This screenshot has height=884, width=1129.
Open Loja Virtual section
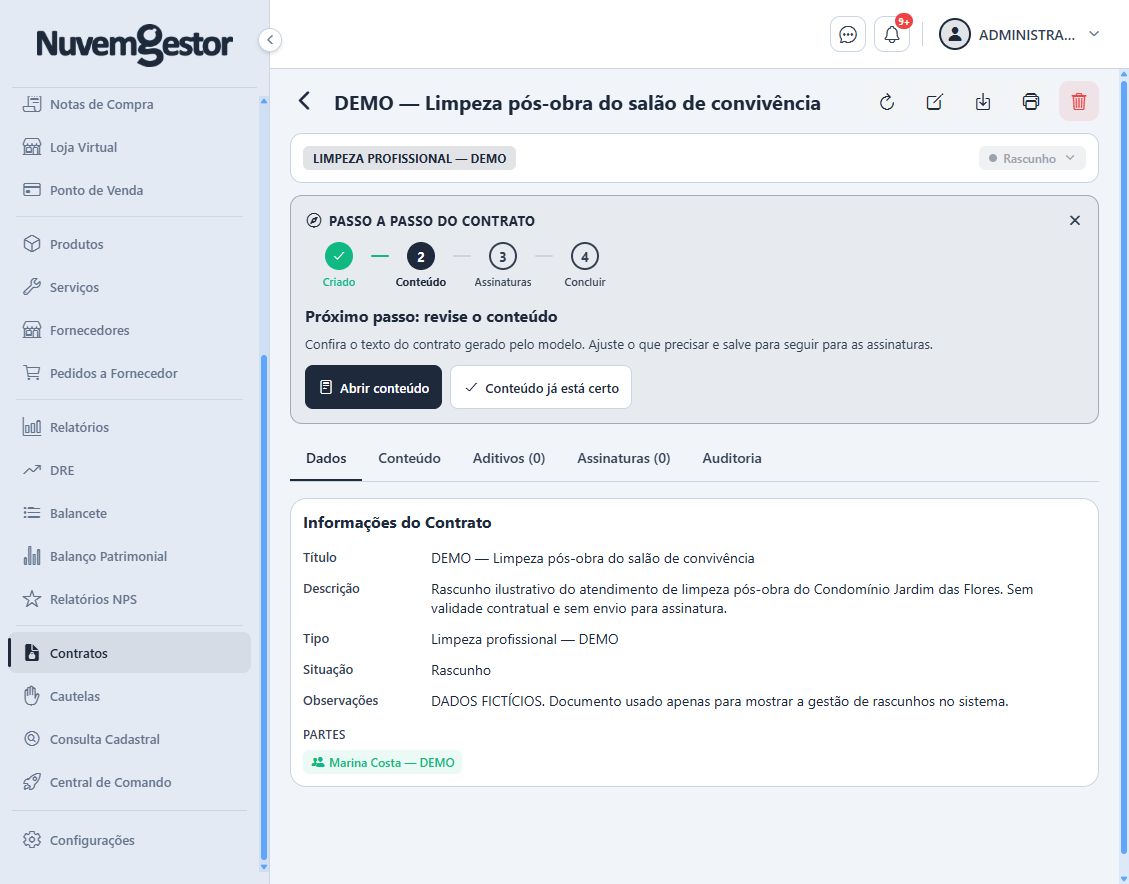pyautogui.click(x=130, y=148)
